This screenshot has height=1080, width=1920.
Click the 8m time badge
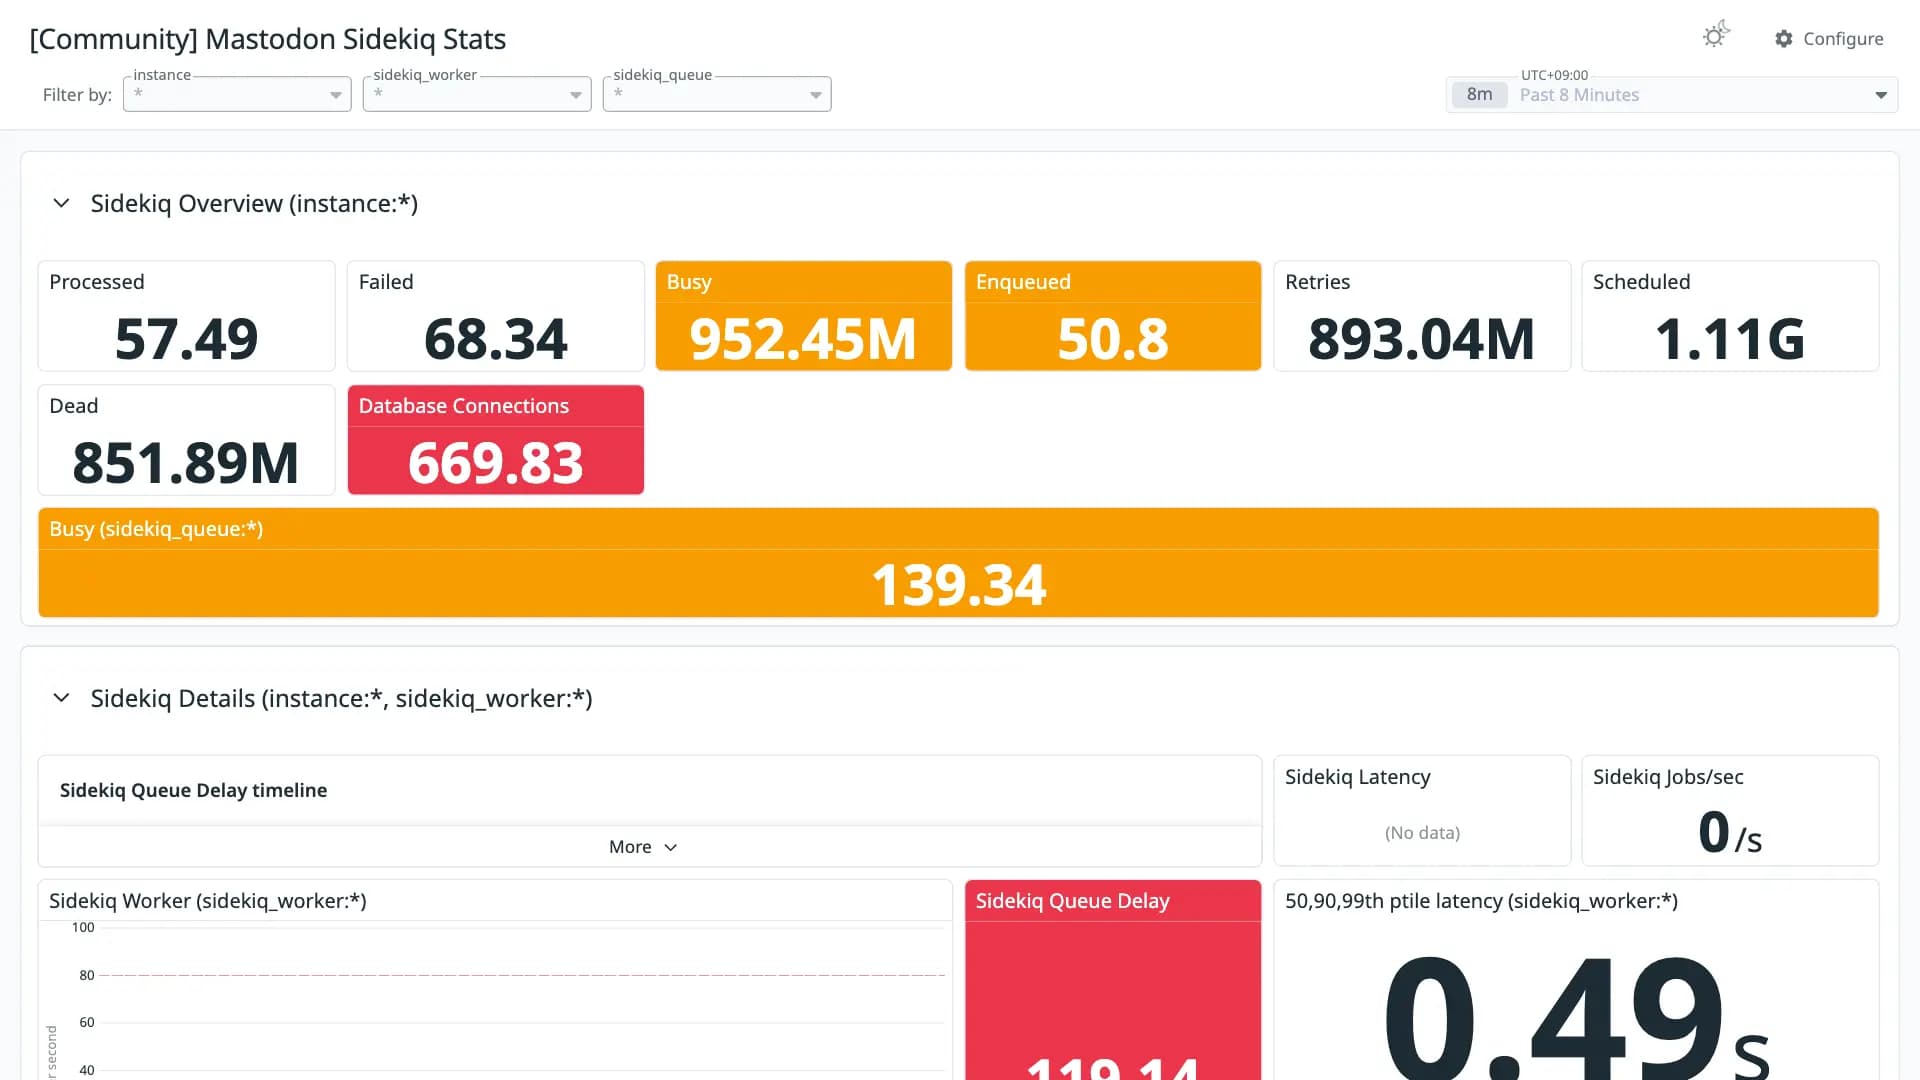click(x=1479, y=95)
